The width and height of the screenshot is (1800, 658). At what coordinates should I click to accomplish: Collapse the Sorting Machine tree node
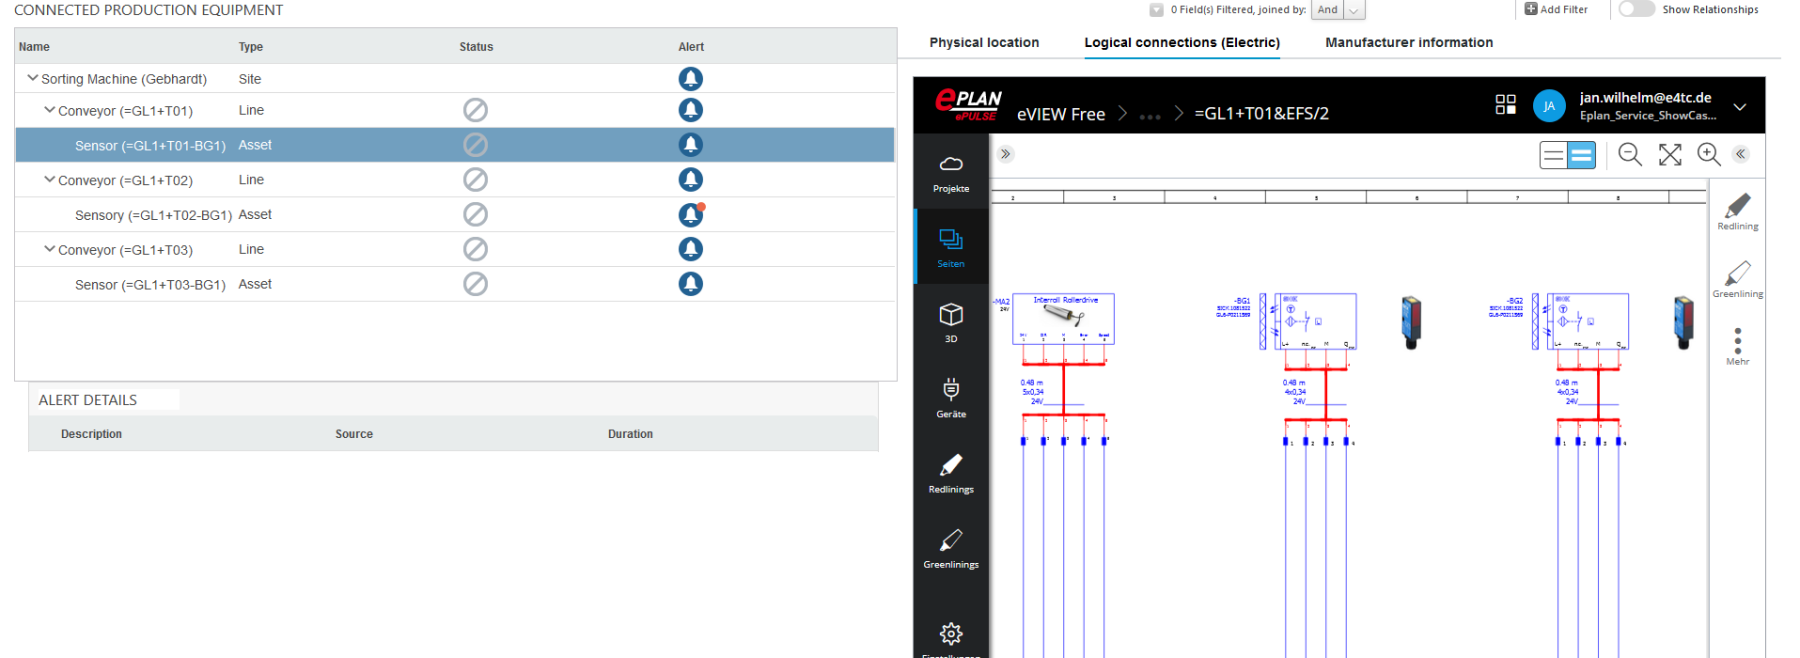pos(32,78)
